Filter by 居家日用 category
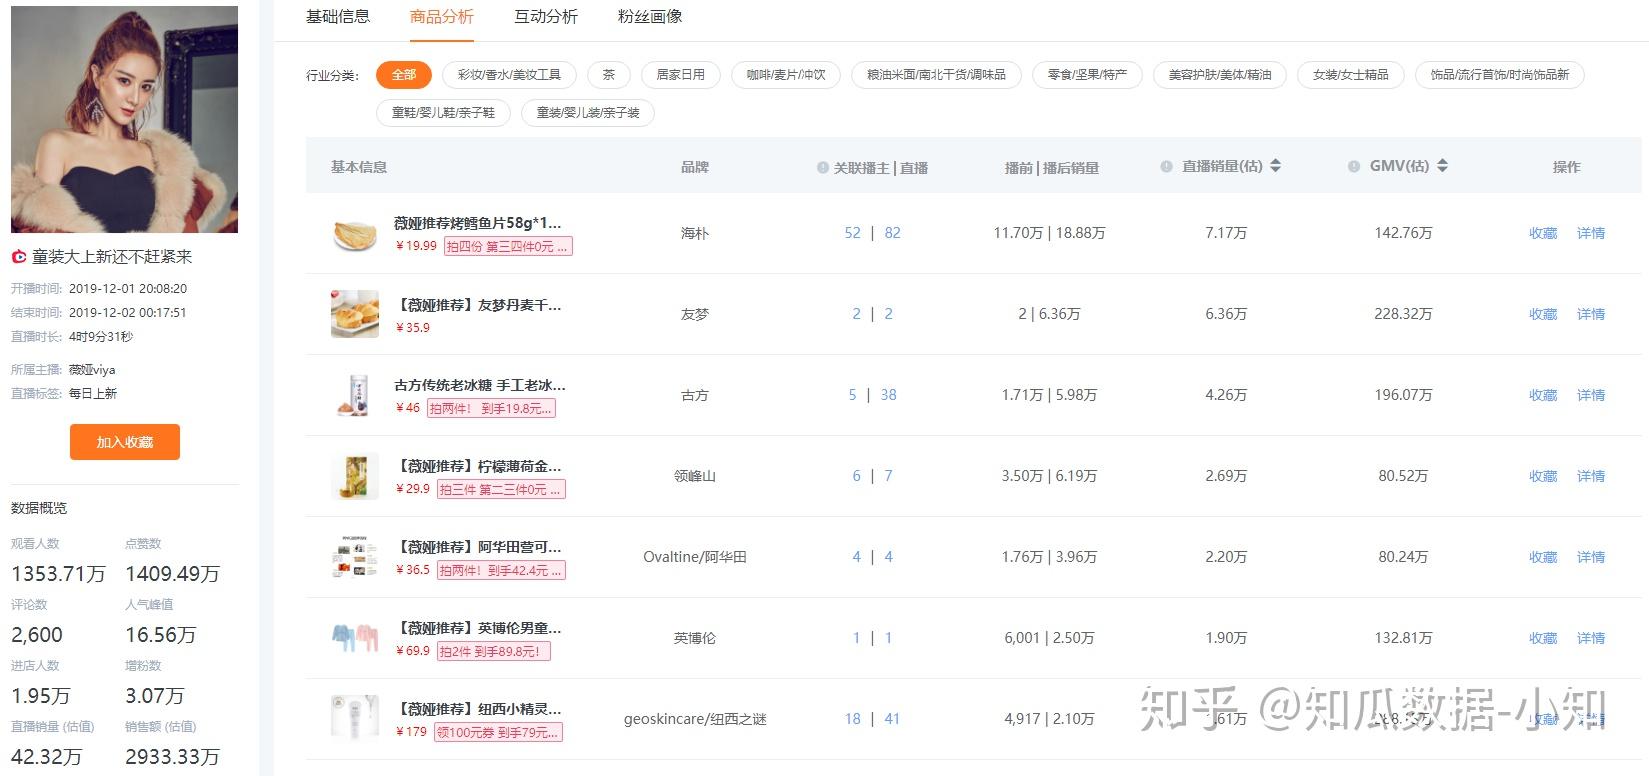Viewport: 1649px width, 776px height. [680, 75]
